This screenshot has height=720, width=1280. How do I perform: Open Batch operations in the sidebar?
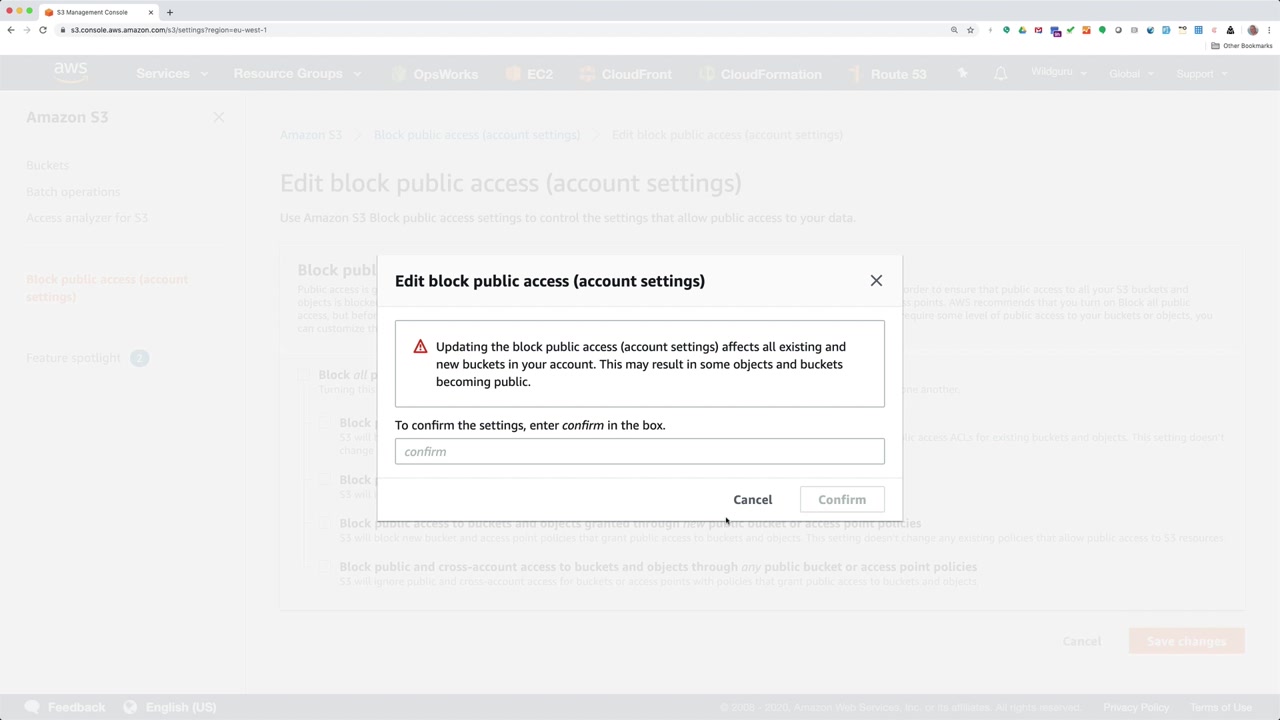(73, 192)
